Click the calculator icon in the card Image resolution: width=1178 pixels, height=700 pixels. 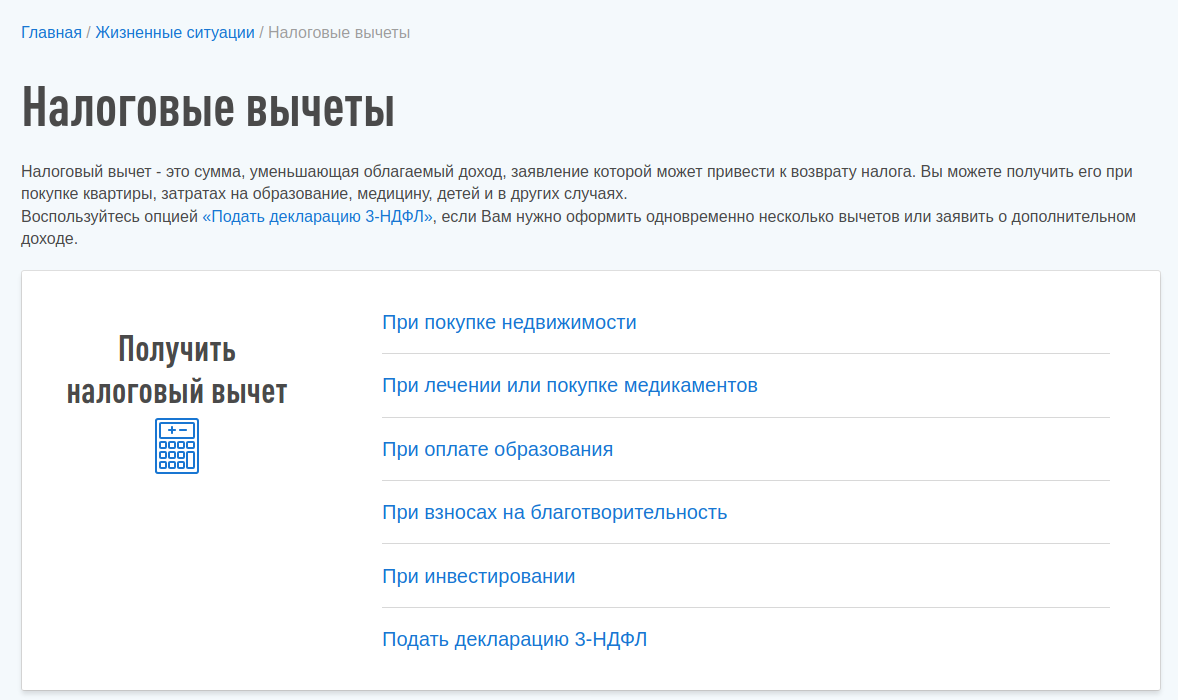coord(177,446)
